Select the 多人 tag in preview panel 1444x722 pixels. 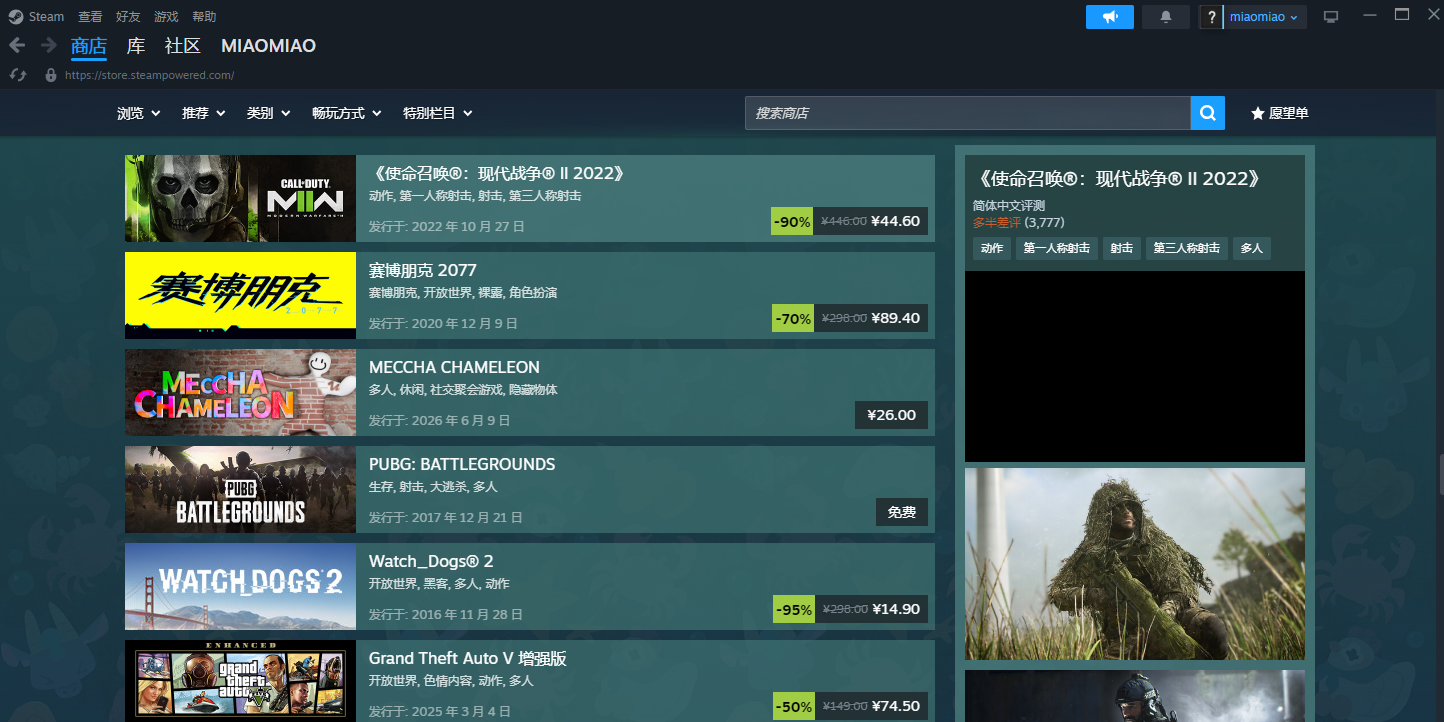1252,248
